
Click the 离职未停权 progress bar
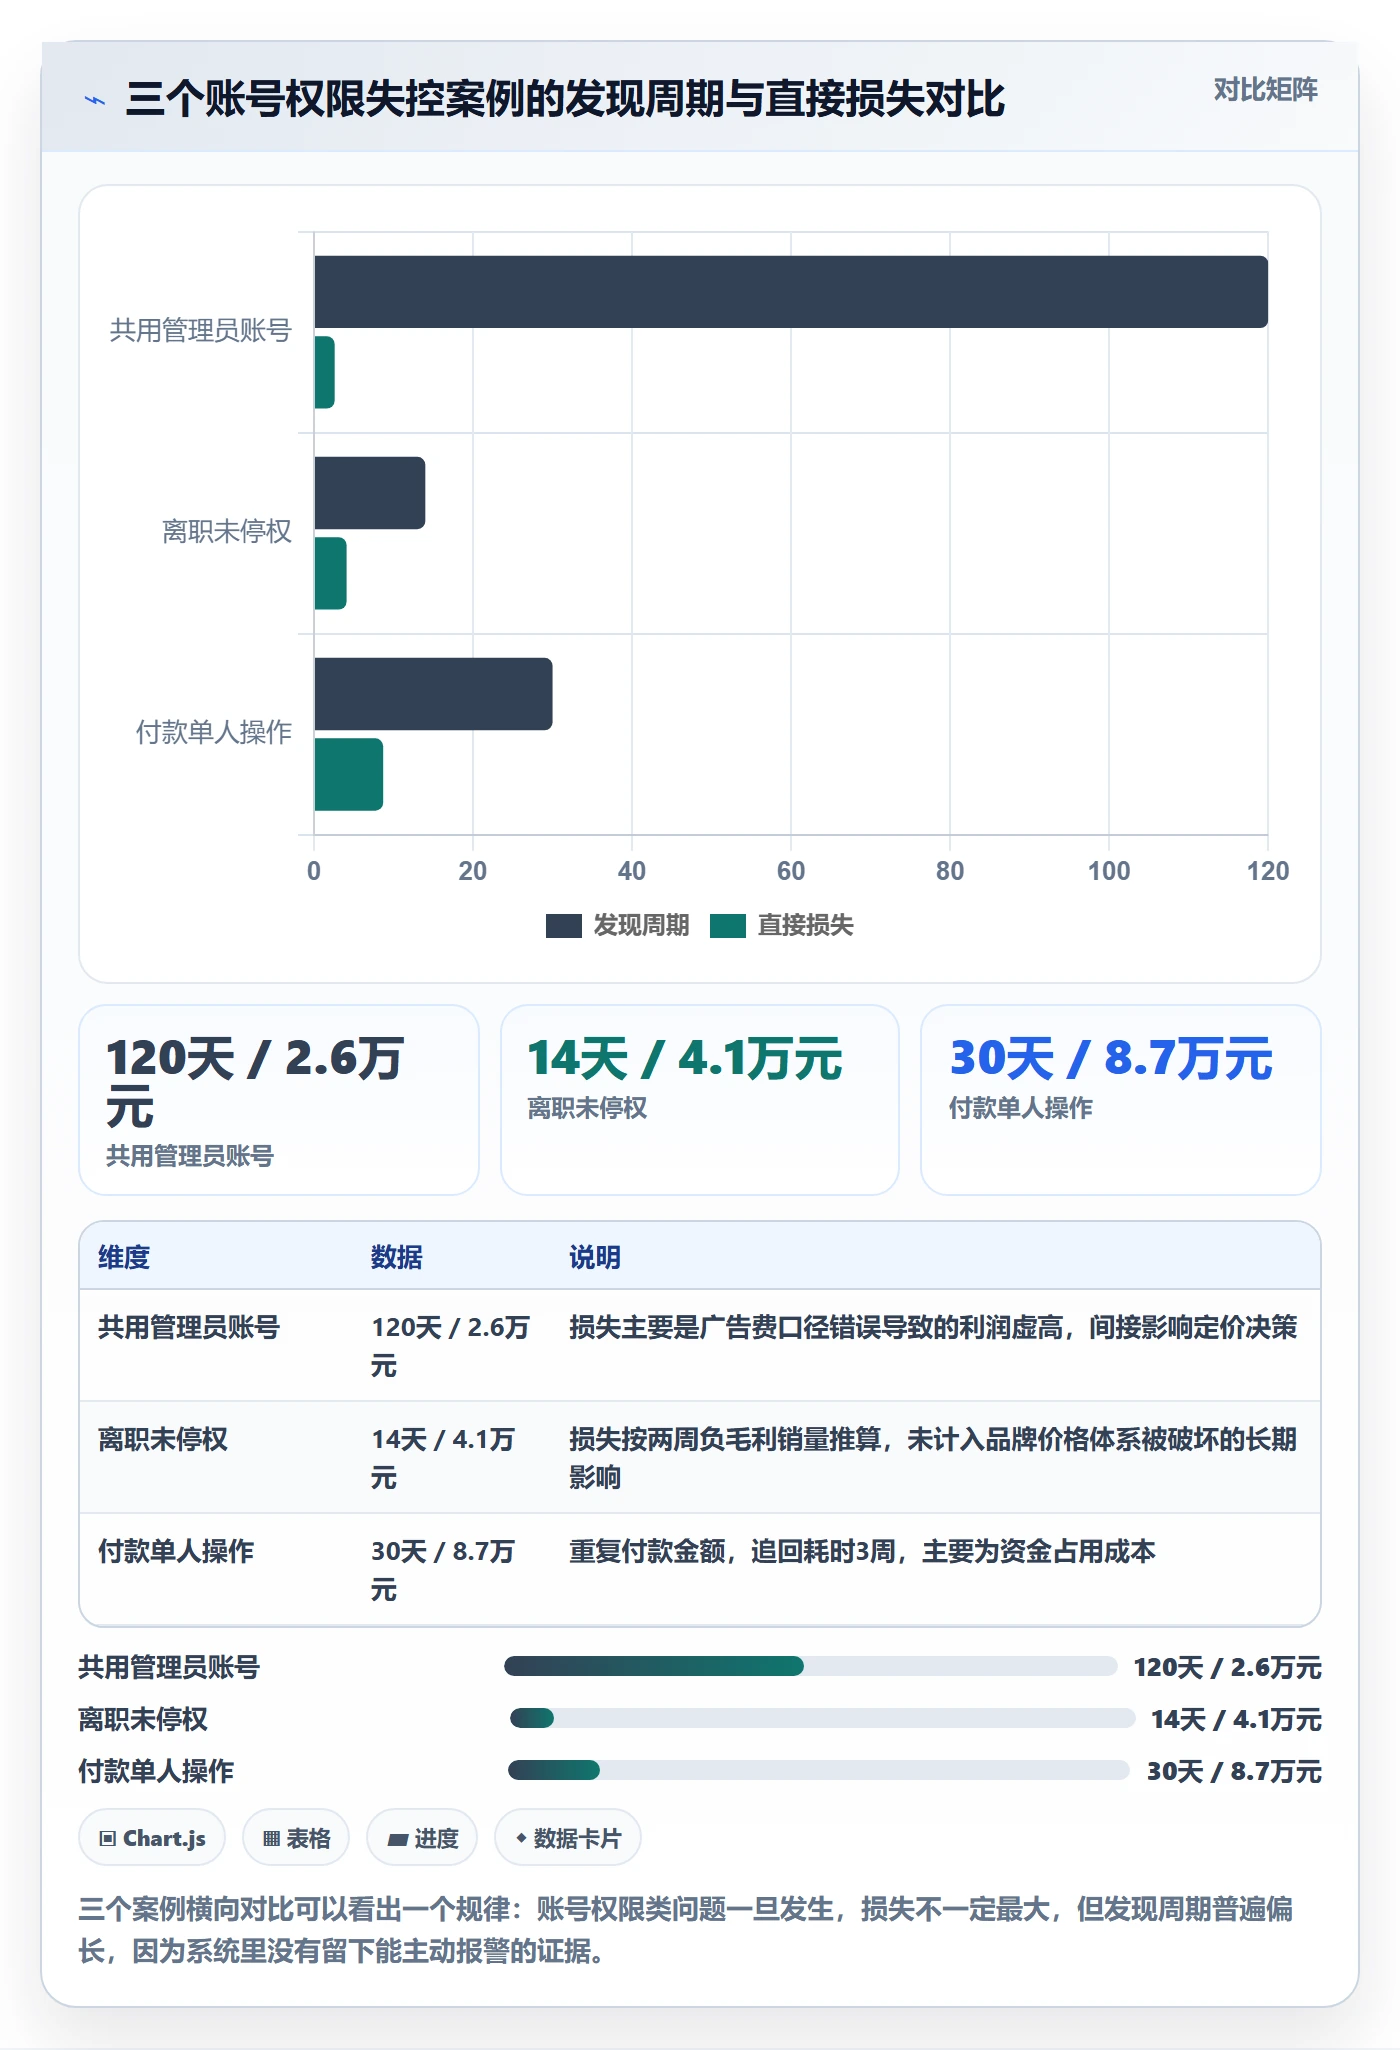[x=823, y=1718]
